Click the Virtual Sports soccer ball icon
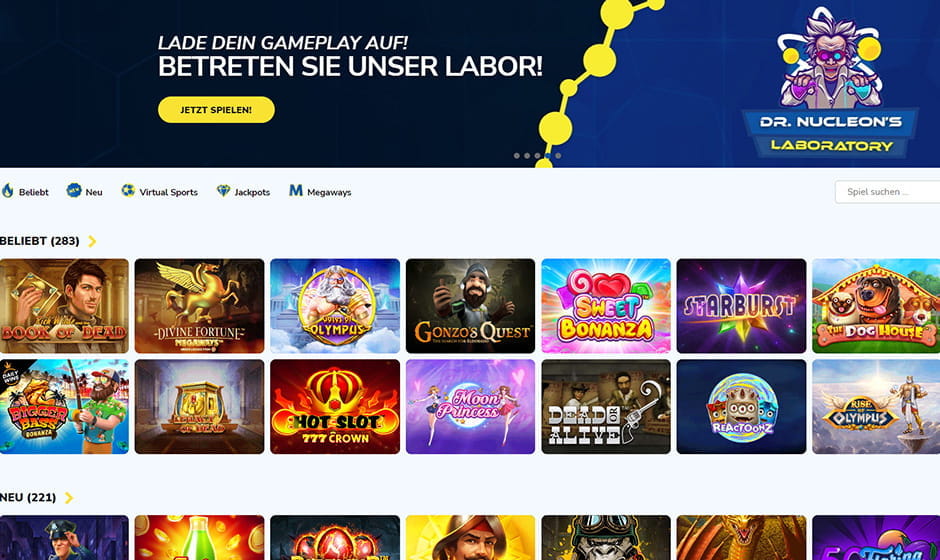 pos(128,191)
